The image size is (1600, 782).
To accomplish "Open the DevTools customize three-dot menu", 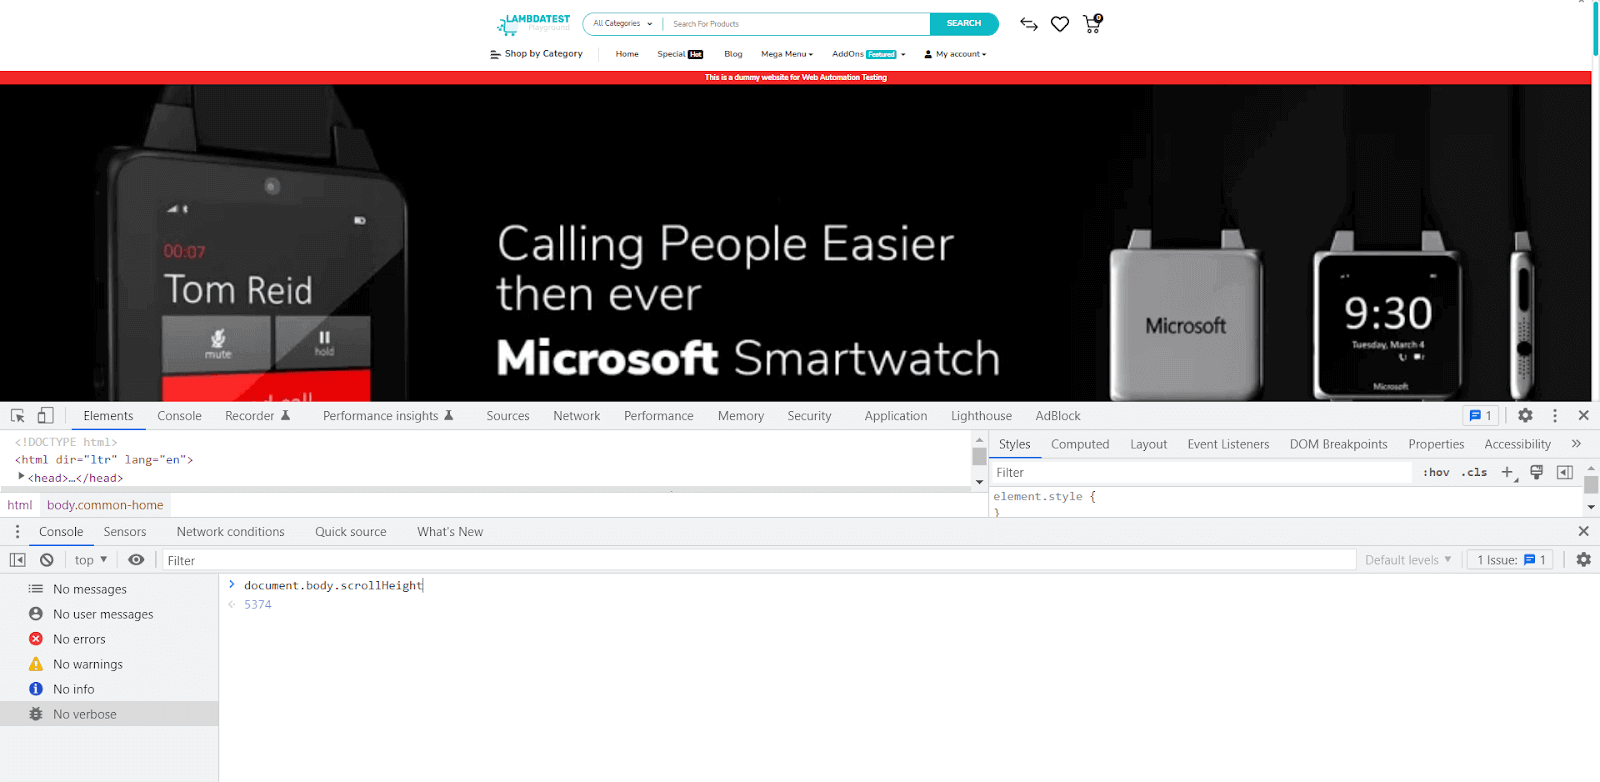I will tap(1555, 416).
